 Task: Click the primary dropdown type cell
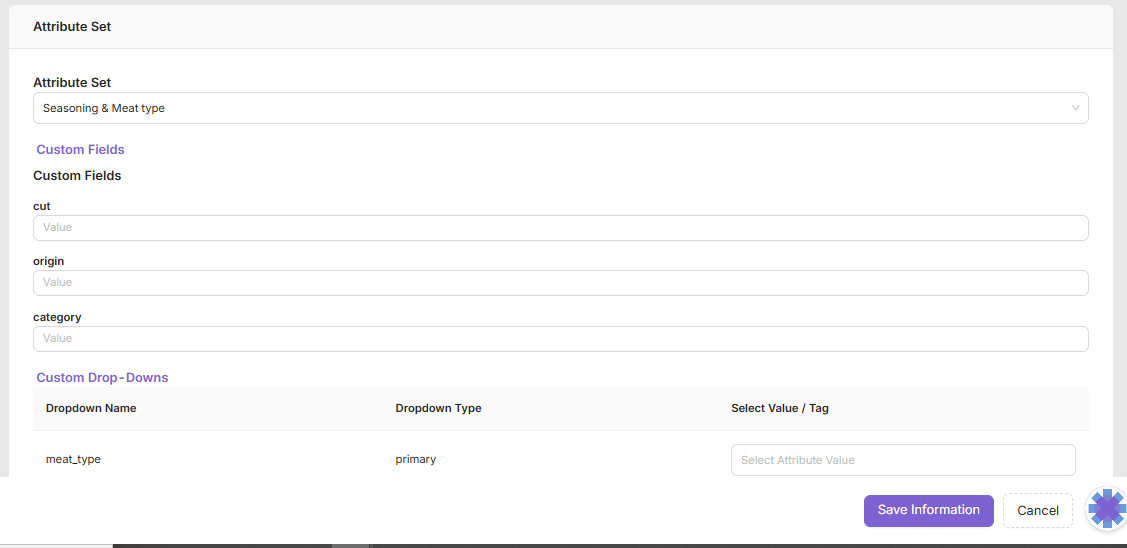click(415, 459)
